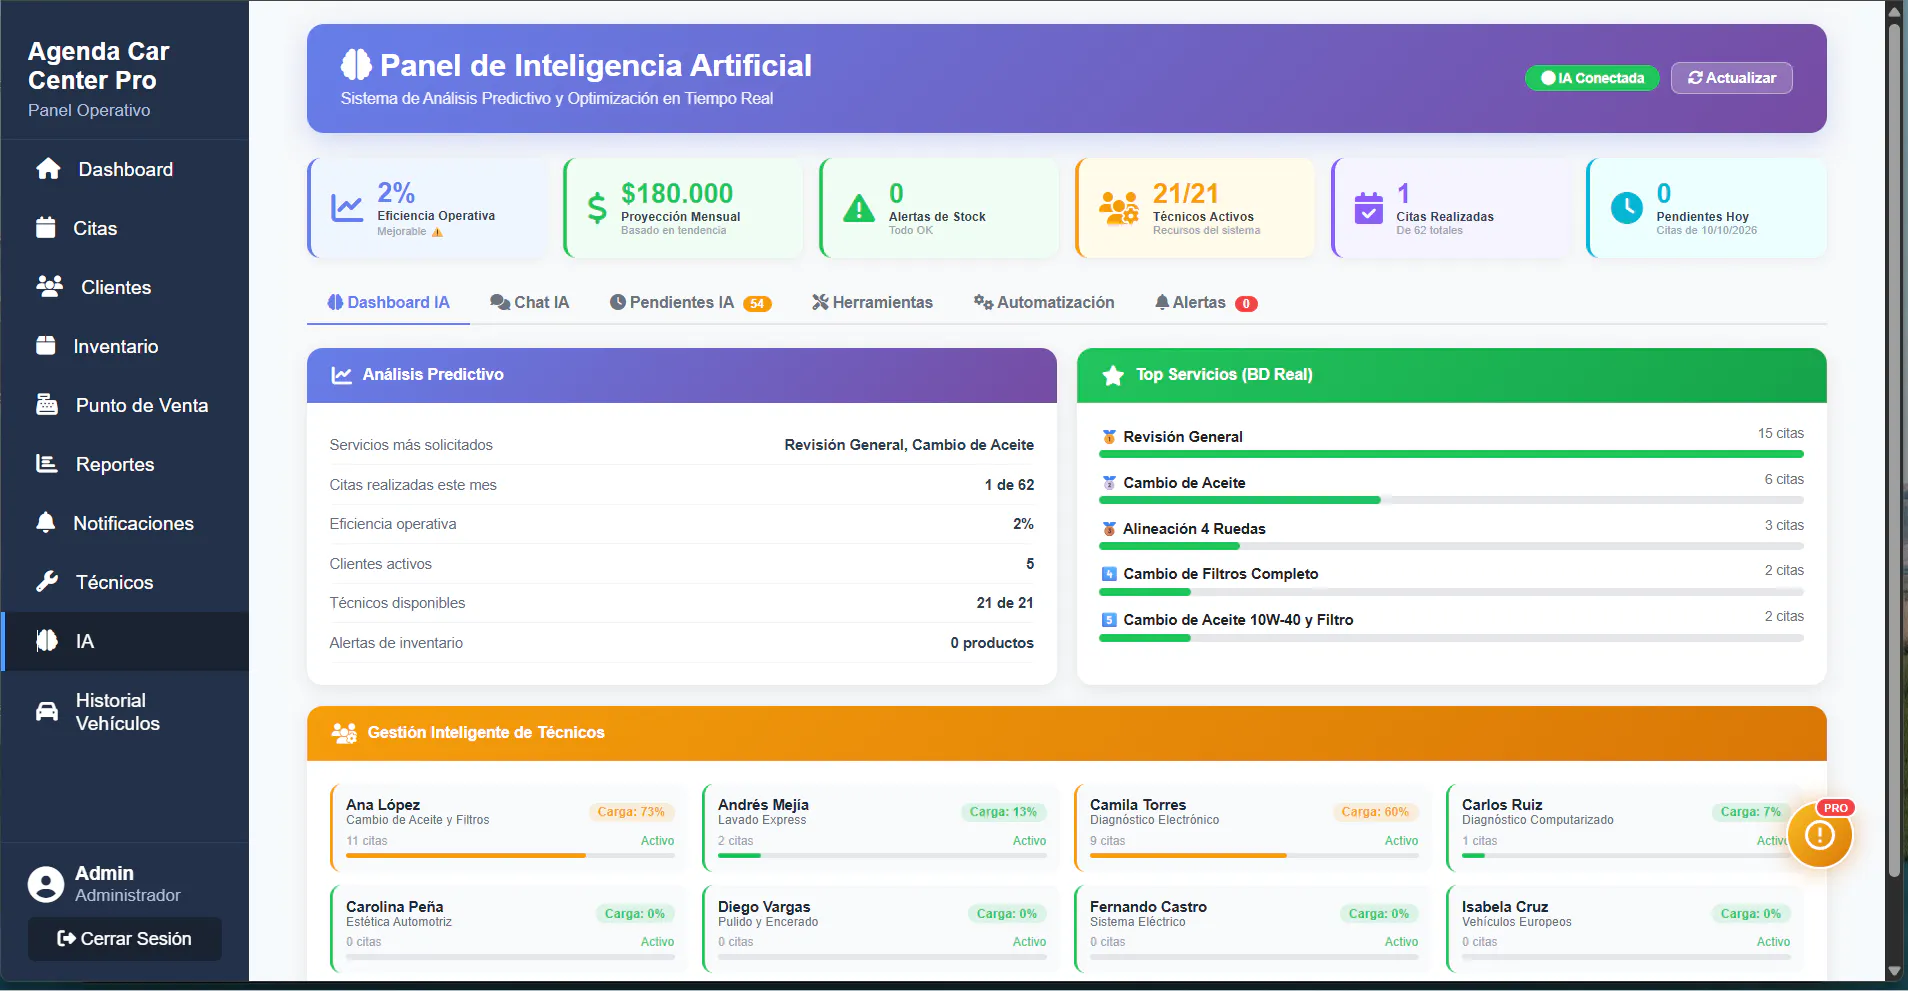The width and height of the screenshot is (1908, 991).
Task: Click the Actualizar refresh button
Action: tap(1732, 78)
